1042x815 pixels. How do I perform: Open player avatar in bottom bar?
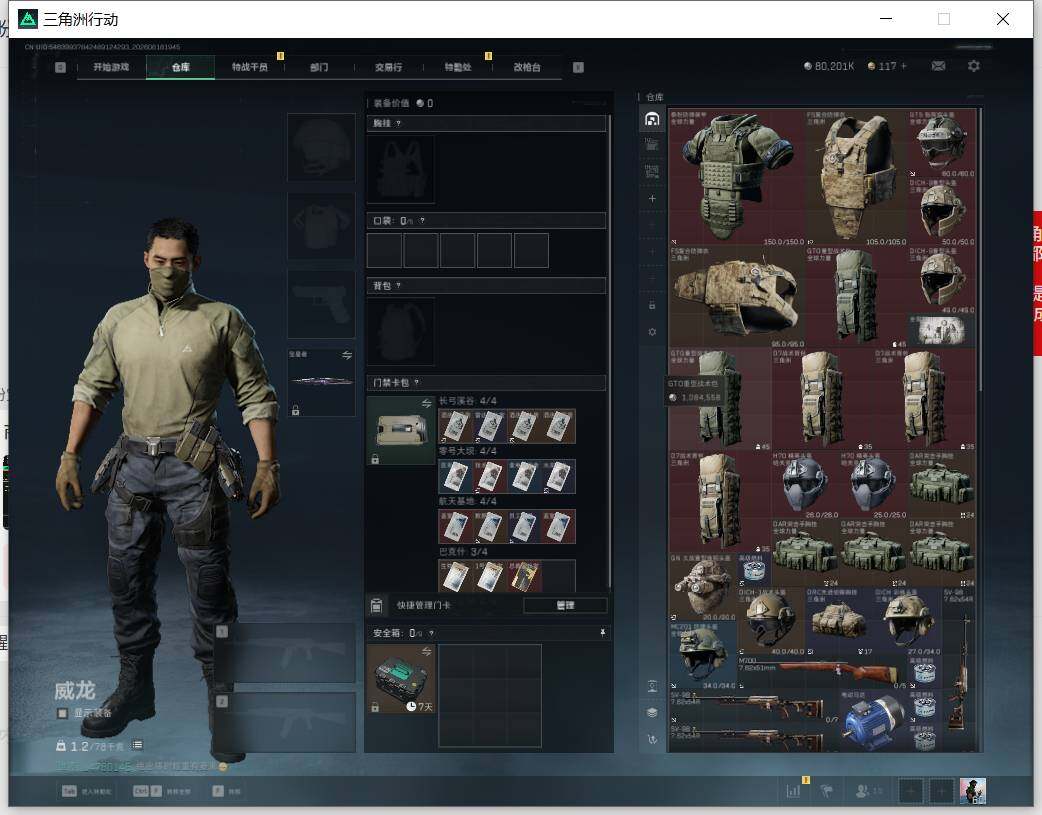[973, 791]
